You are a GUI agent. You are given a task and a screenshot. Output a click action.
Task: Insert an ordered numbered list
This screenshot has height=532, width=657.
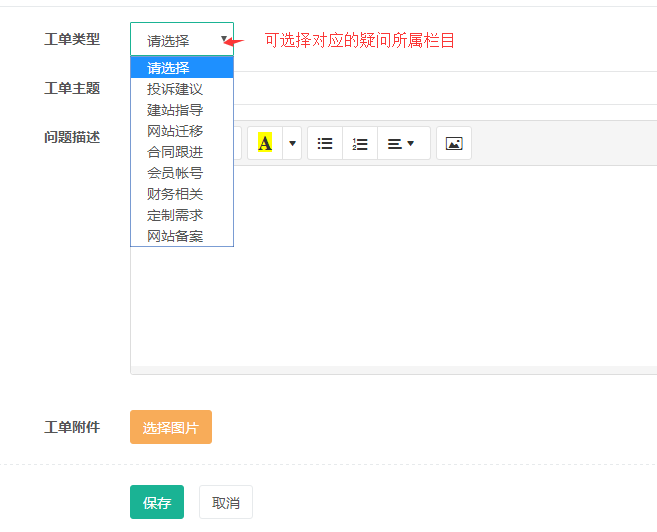(x=360, y=143)
